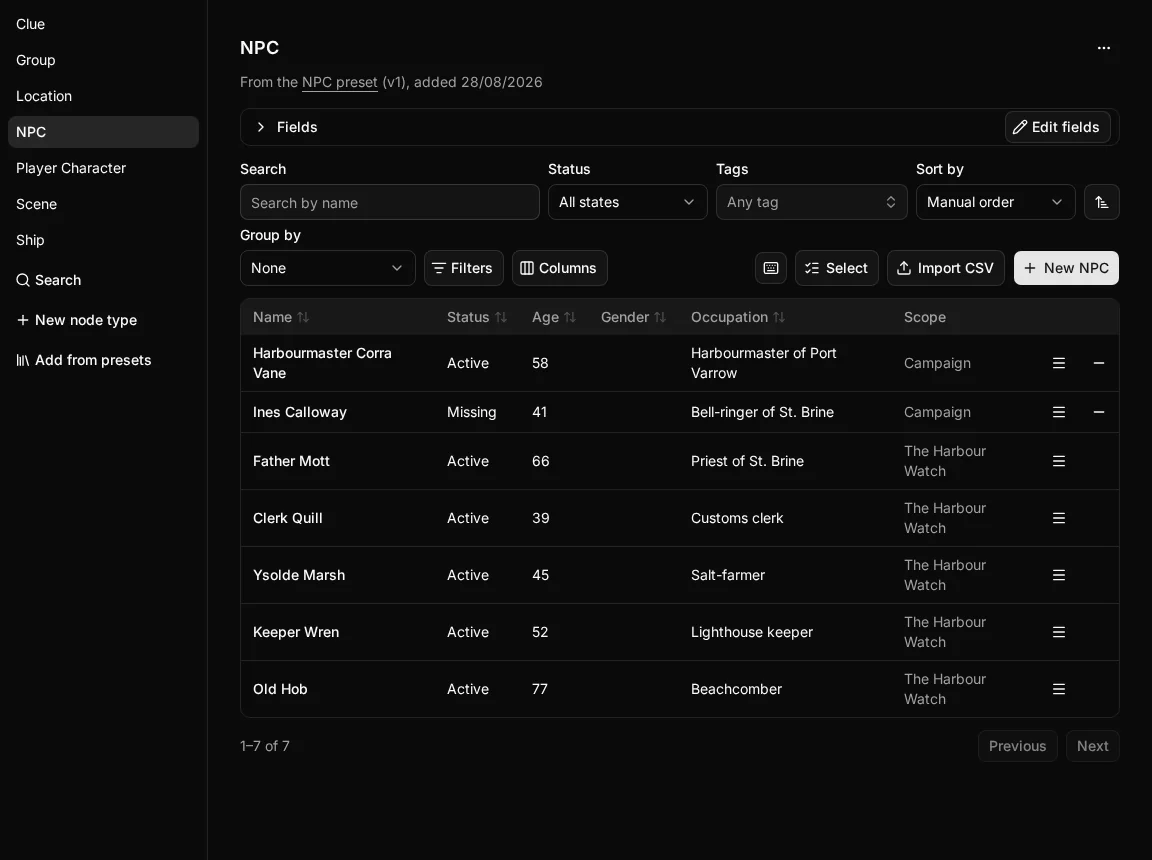Open the Clerk Quill row
The height and width of the screenshot is (860, 1152).
[x=680, y=518]
